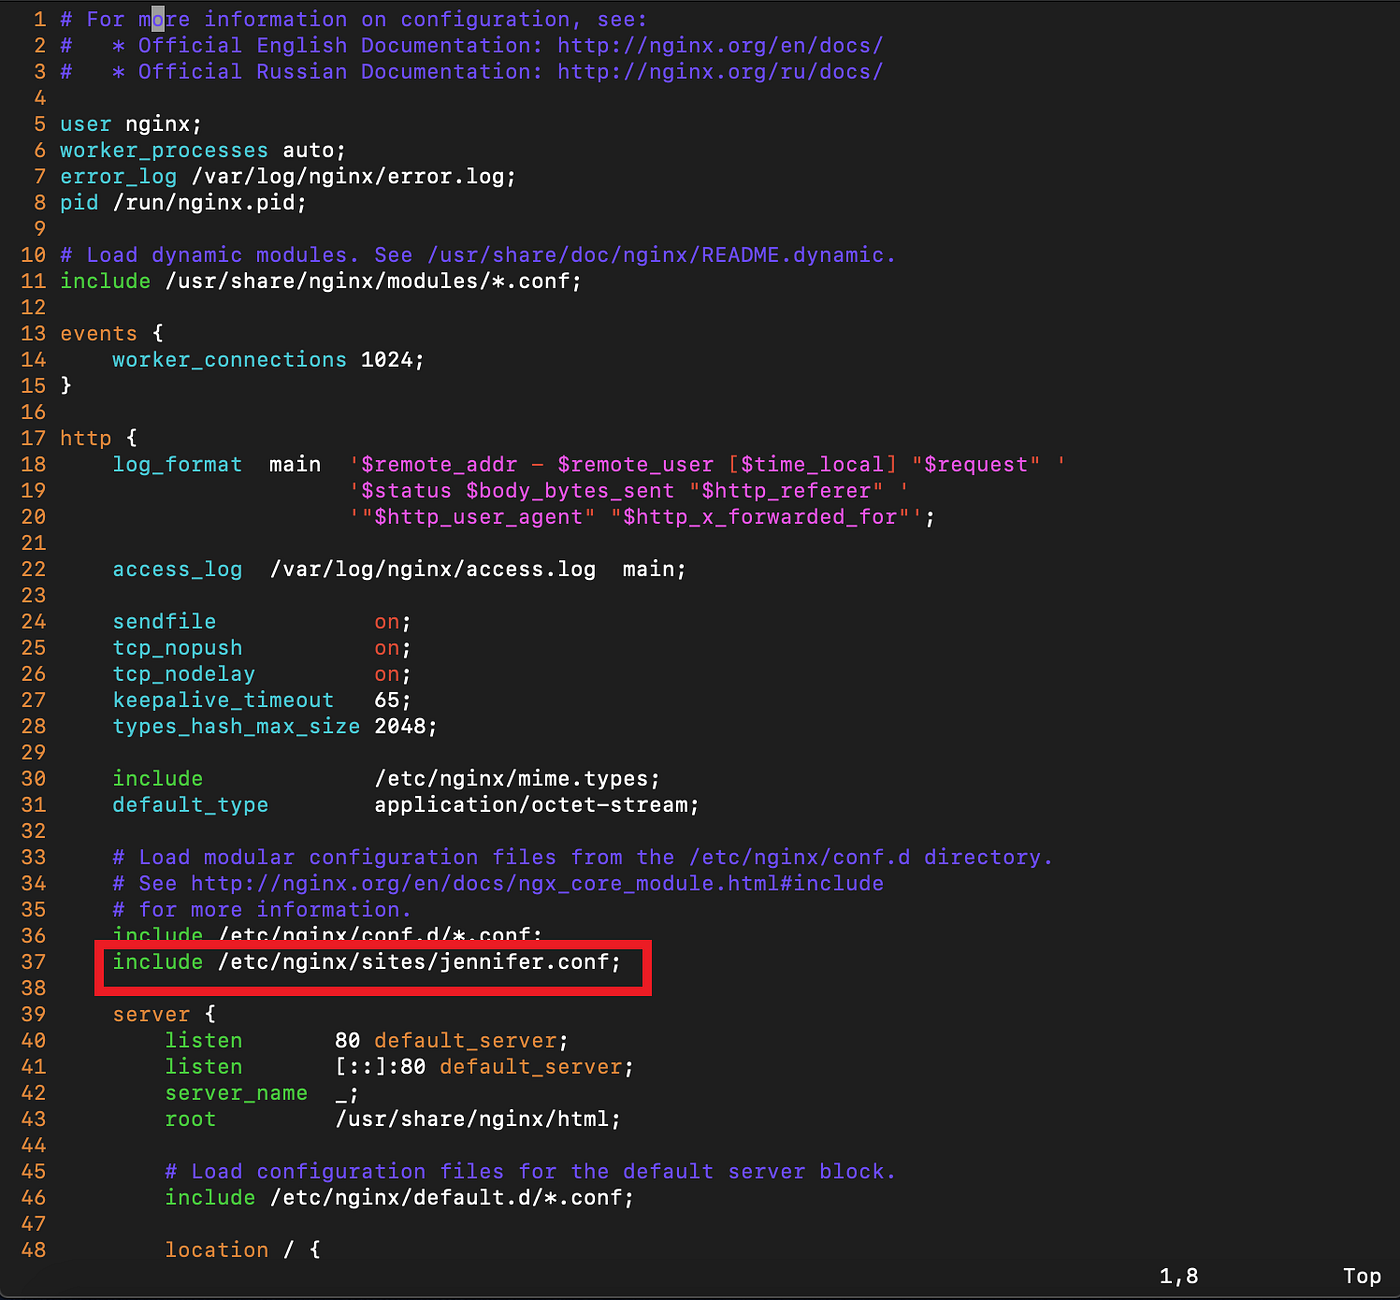Click the 'http {' block opener
This screenshot has height=1300, width=1400.
pyautogui.click(x=99, y=438)
